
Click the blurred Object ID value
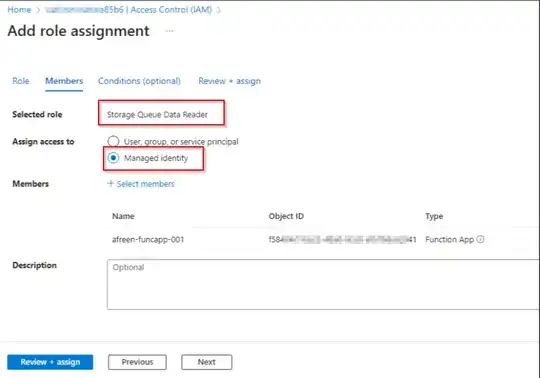tap(342, 239)
